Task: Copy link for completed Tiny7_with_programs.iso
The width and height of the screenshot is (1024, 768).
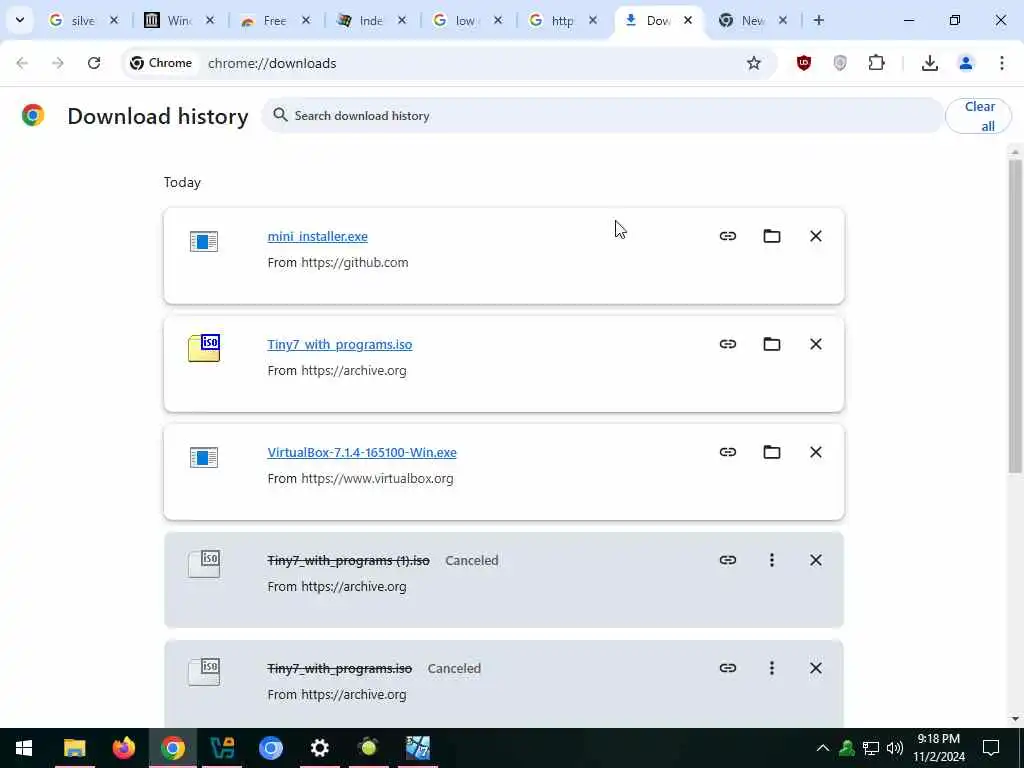Action: 728,344
